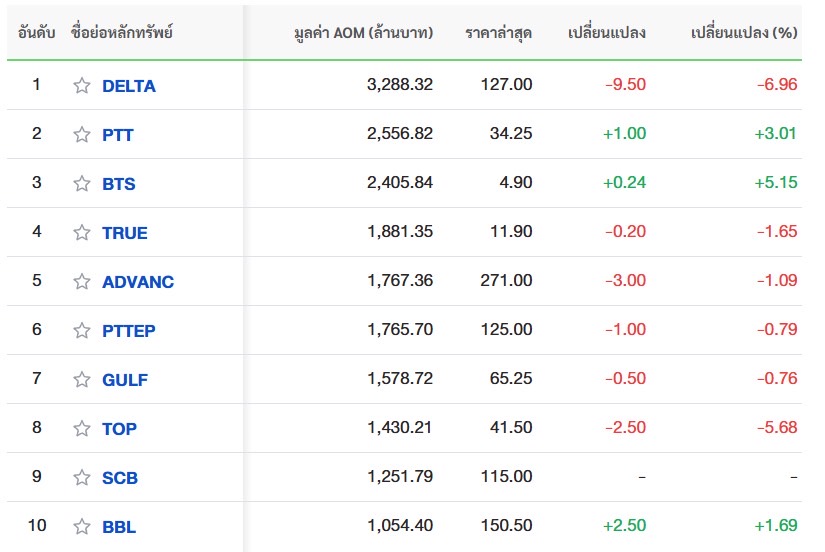The height and width of the screenshot is (552, 825).
Task: Toggle favorite star for PTT
Action: pos(82,135)
